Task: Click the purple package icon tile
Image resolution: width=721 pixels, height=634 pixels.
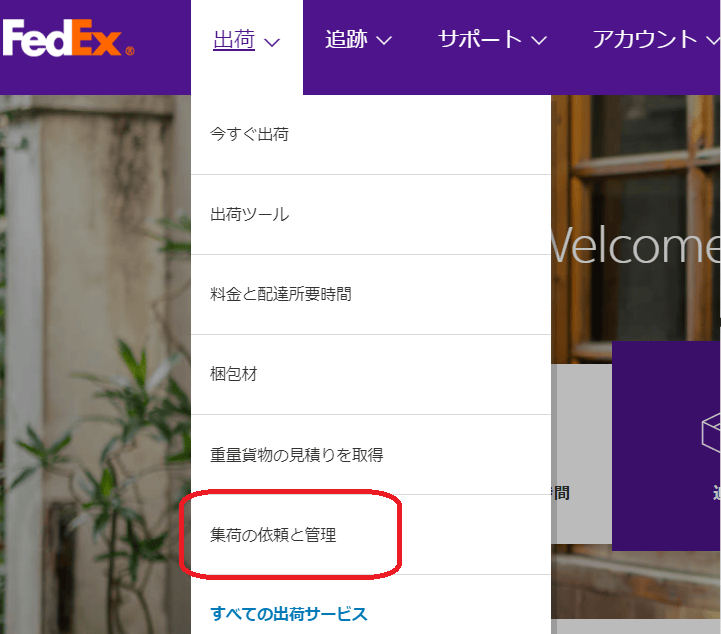Action: click(666, 446)
